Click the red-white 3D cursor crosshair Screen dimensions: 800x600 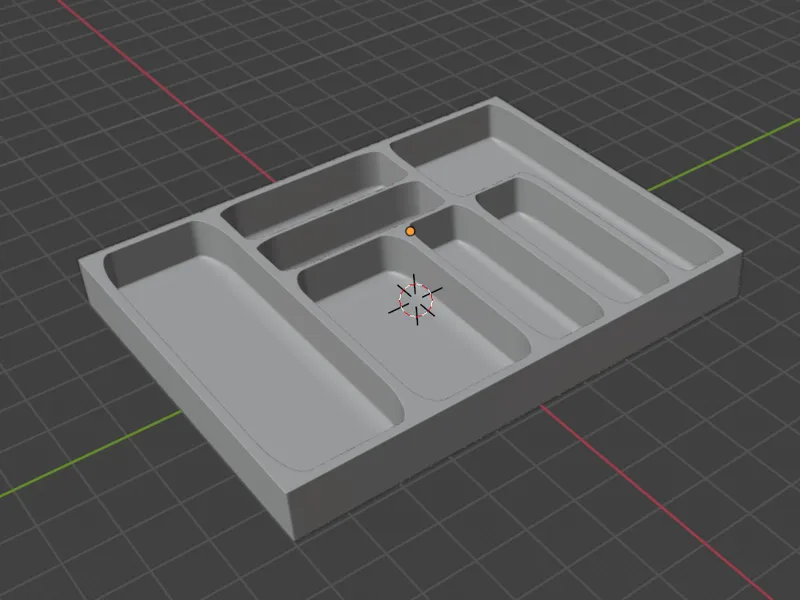coord(415,300)
